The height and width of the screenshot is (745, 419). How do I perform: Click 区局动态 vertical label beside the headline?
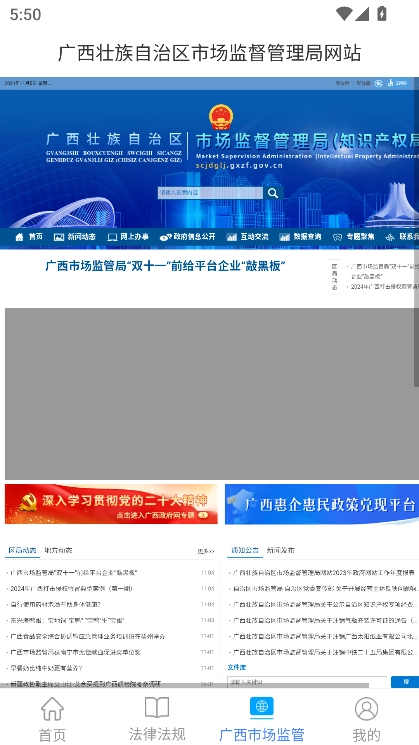click(334, 277)
